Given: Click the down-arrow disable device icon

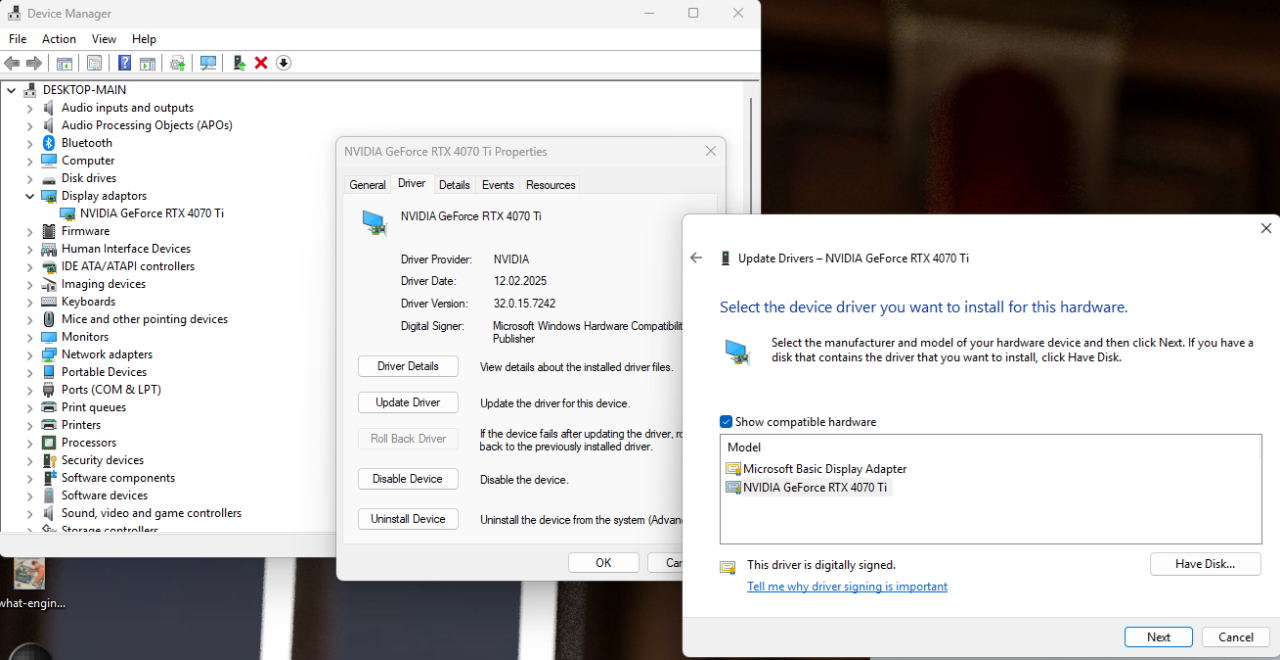Looking at the screenshot, I should (283, 63).
